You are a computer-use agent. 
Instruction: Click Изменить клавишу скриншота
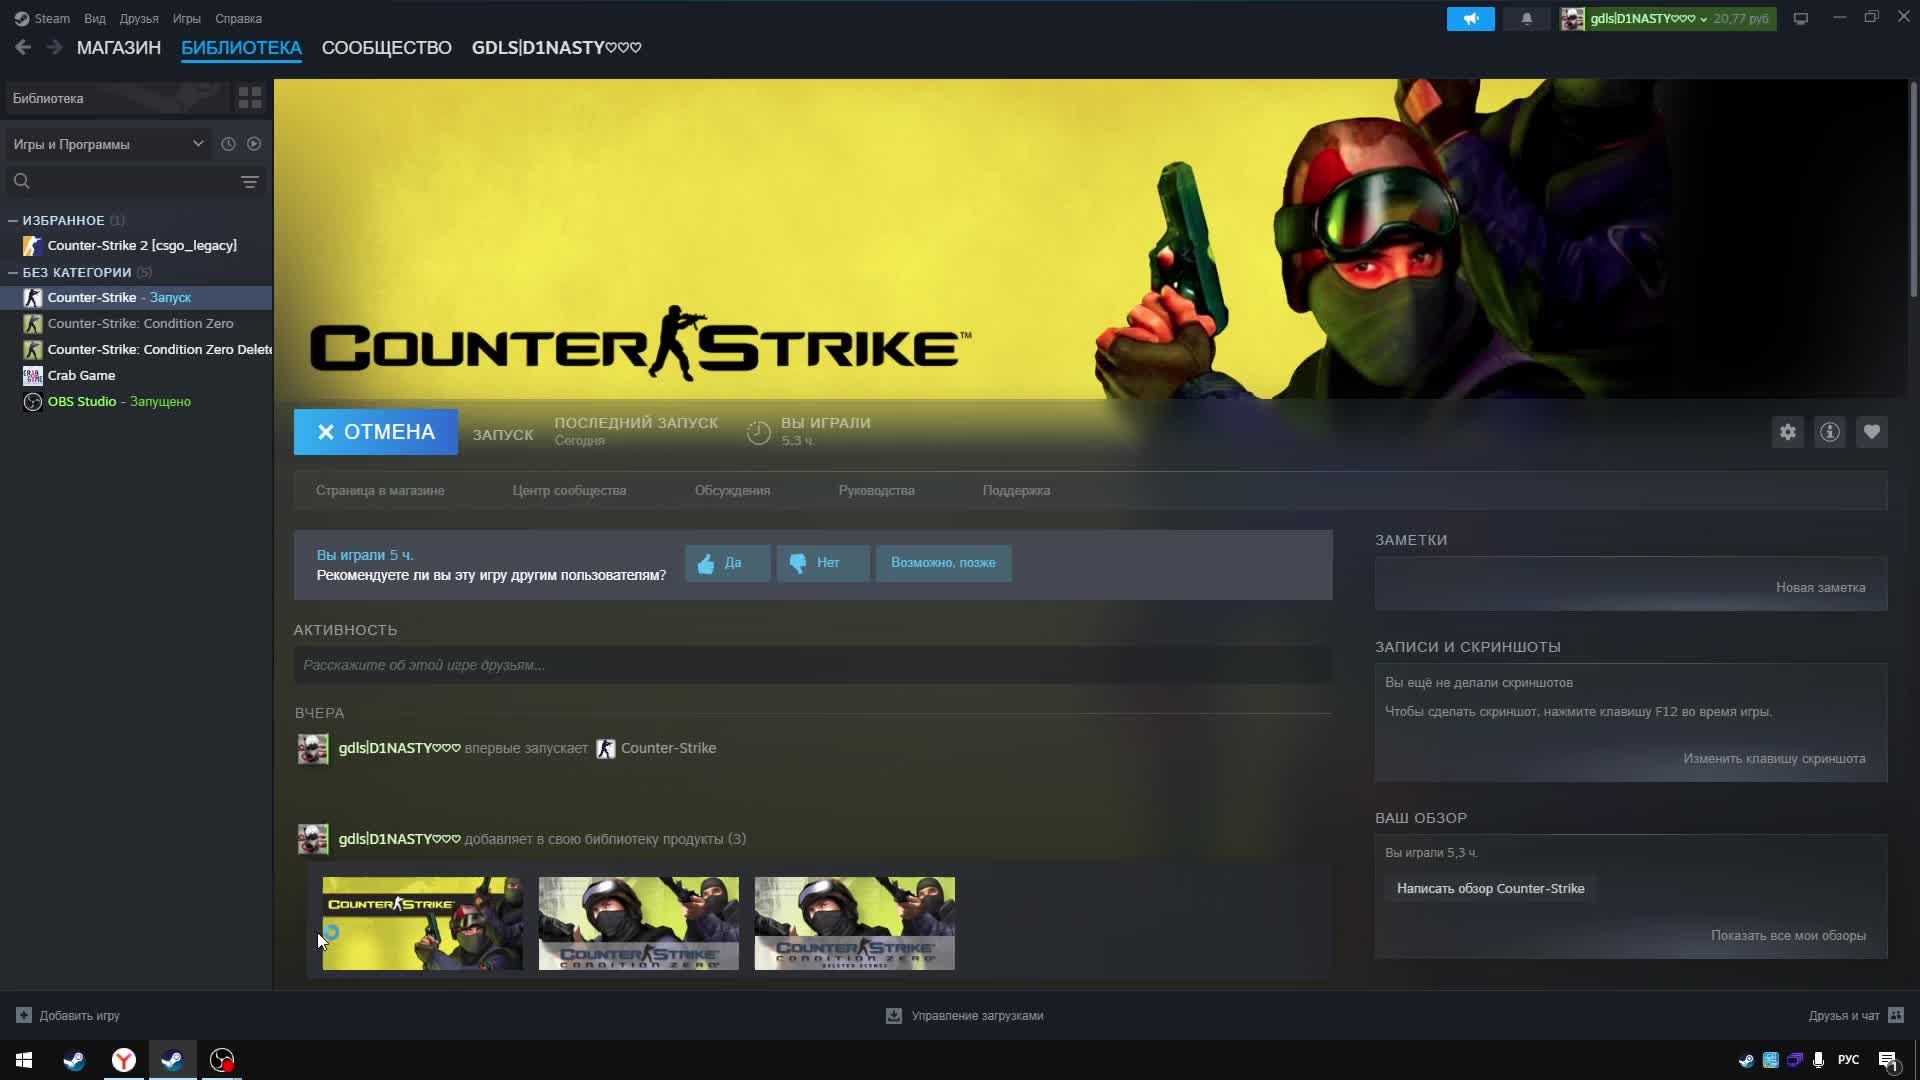coord(1774,759)
